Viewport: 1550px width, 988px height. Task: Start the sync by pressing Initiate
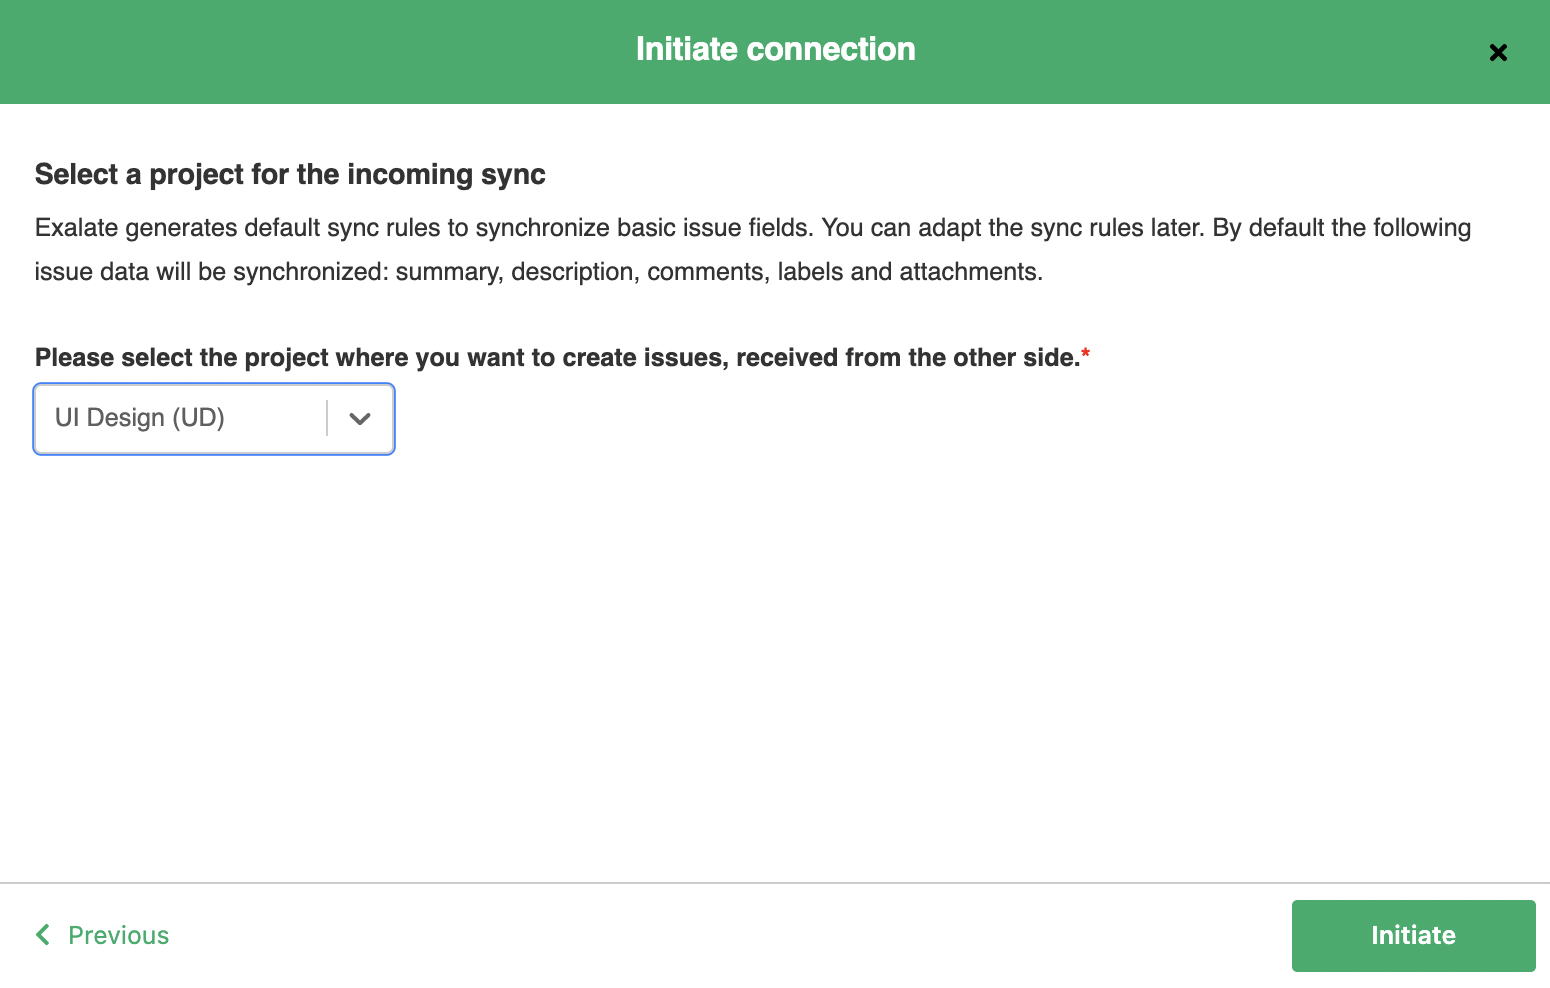click(x=1413, y=935)
